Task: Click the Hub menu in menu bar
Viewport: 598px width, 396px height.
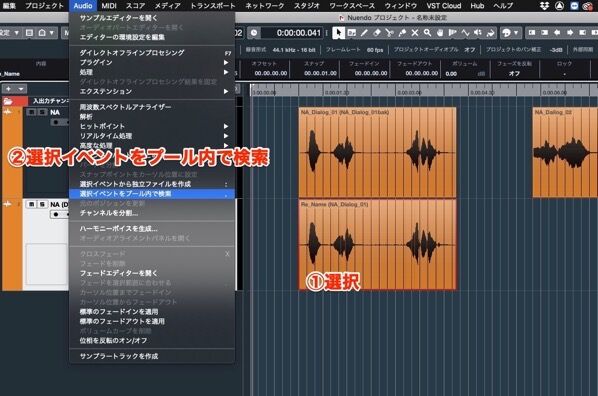Action: pyautogui.click(x=477, y=6)
